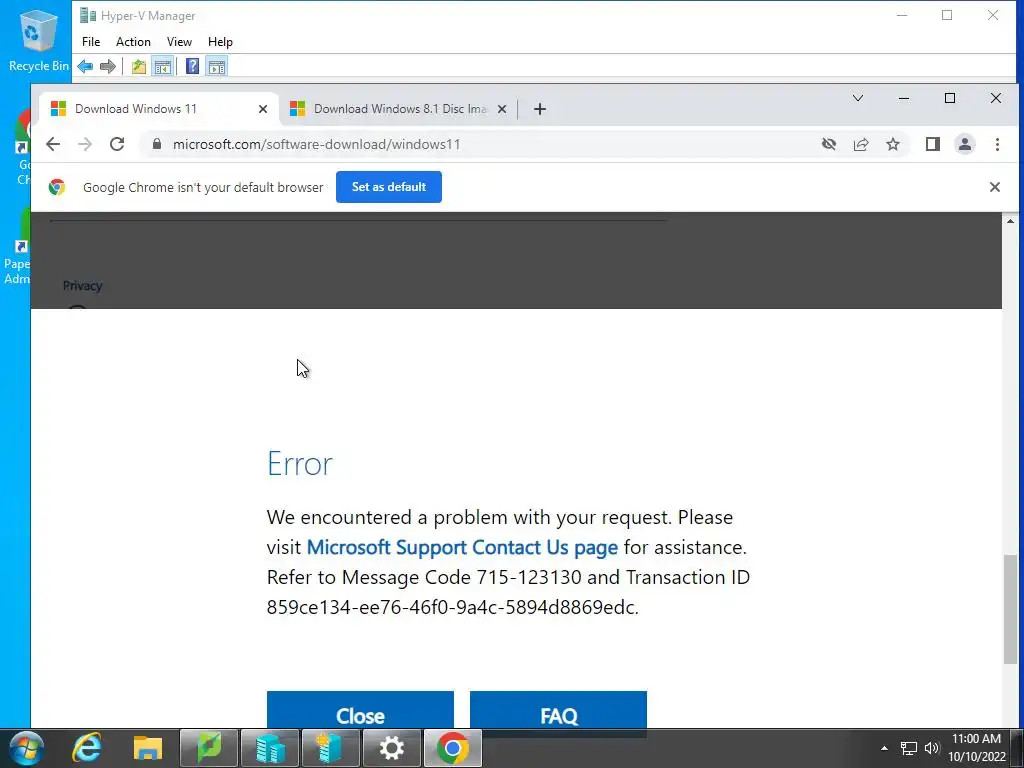This screenshot has height=768, width=1024.
Task: Click the Privacy link
Action: 82,285
